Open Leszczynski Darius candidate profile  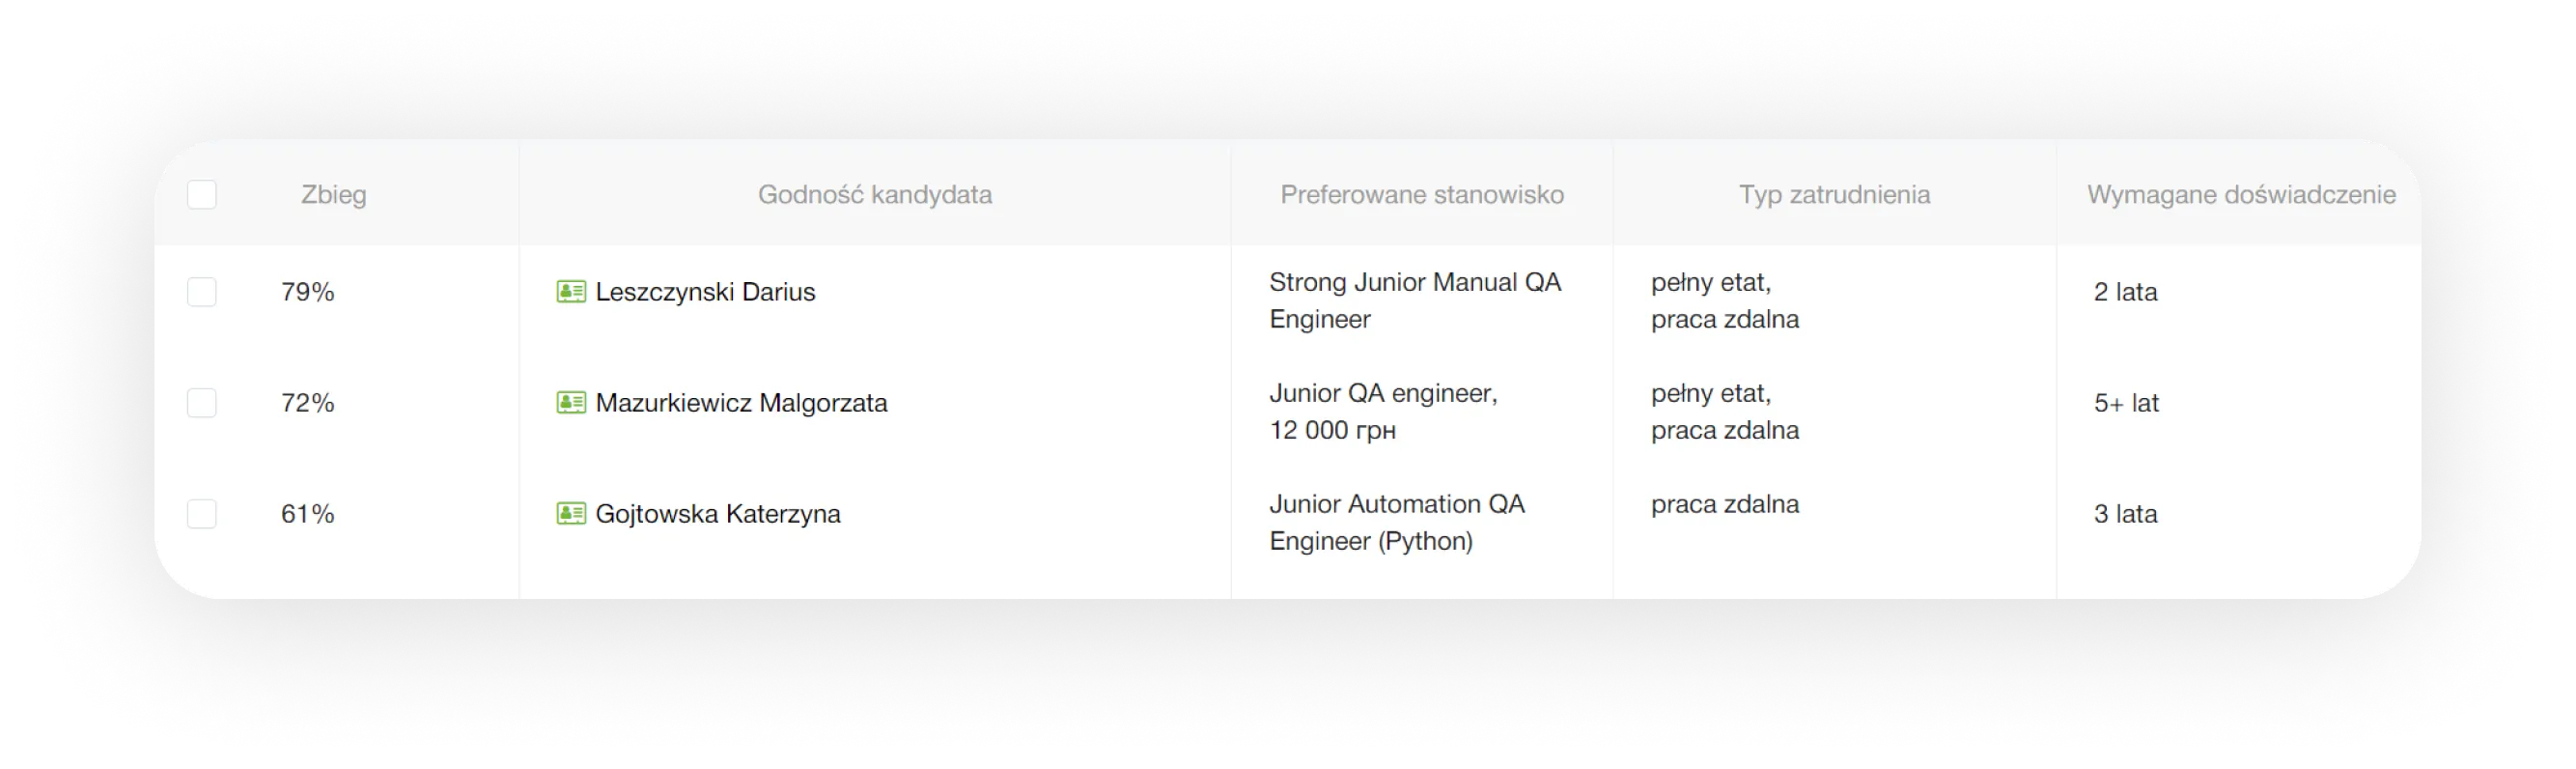click(705, 292)
